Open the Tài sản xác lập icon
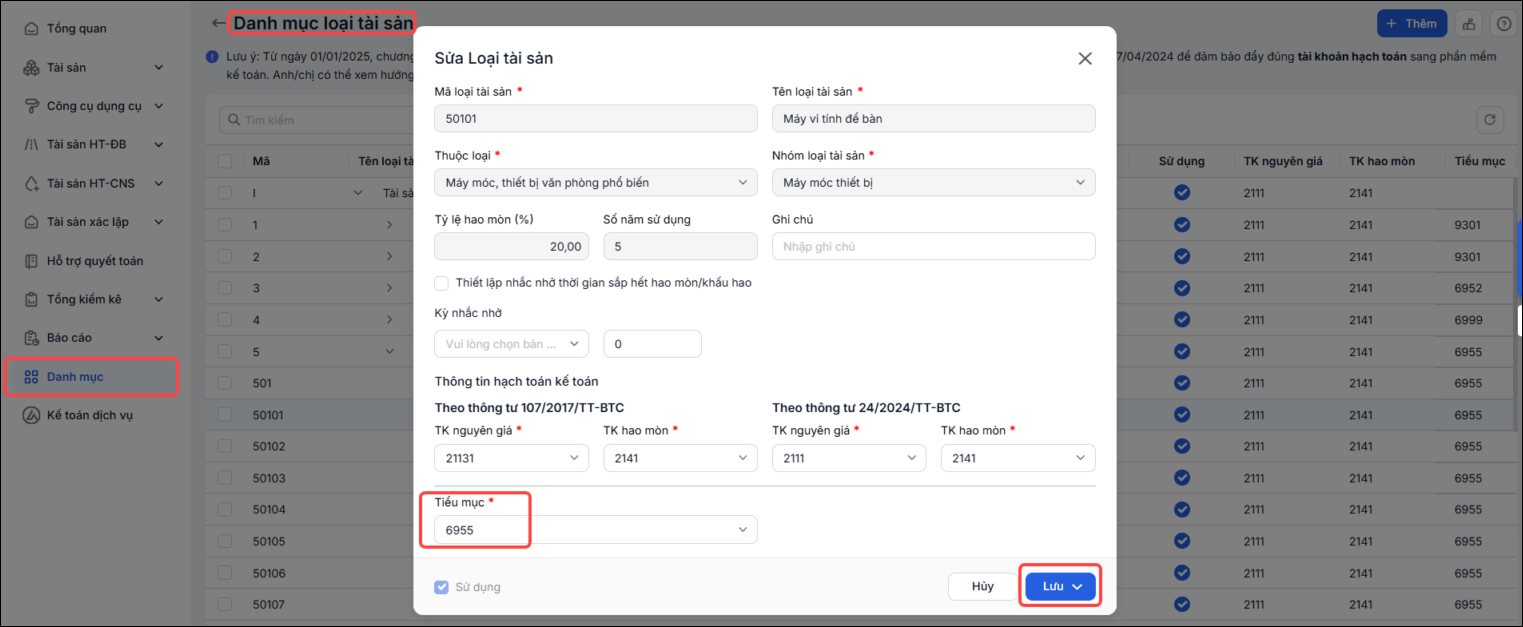The image size is (1523, 627). 31,222
